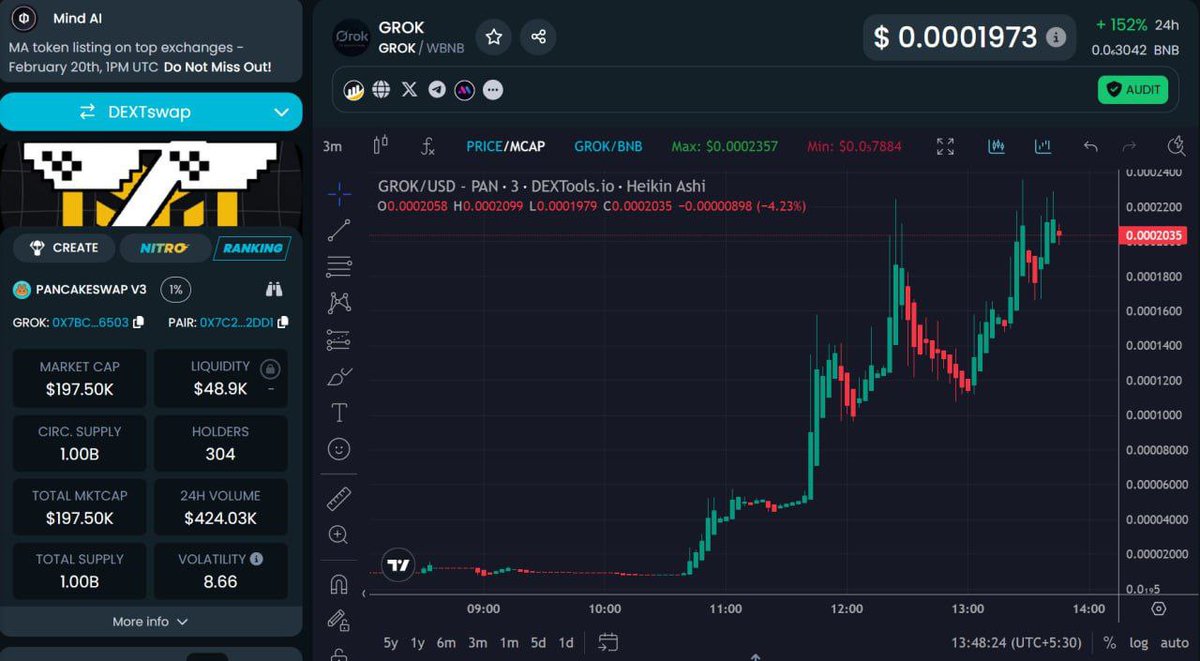The image size is (1200, 661).
Task: Select the brush drawing tool
Action: [339, 377]
